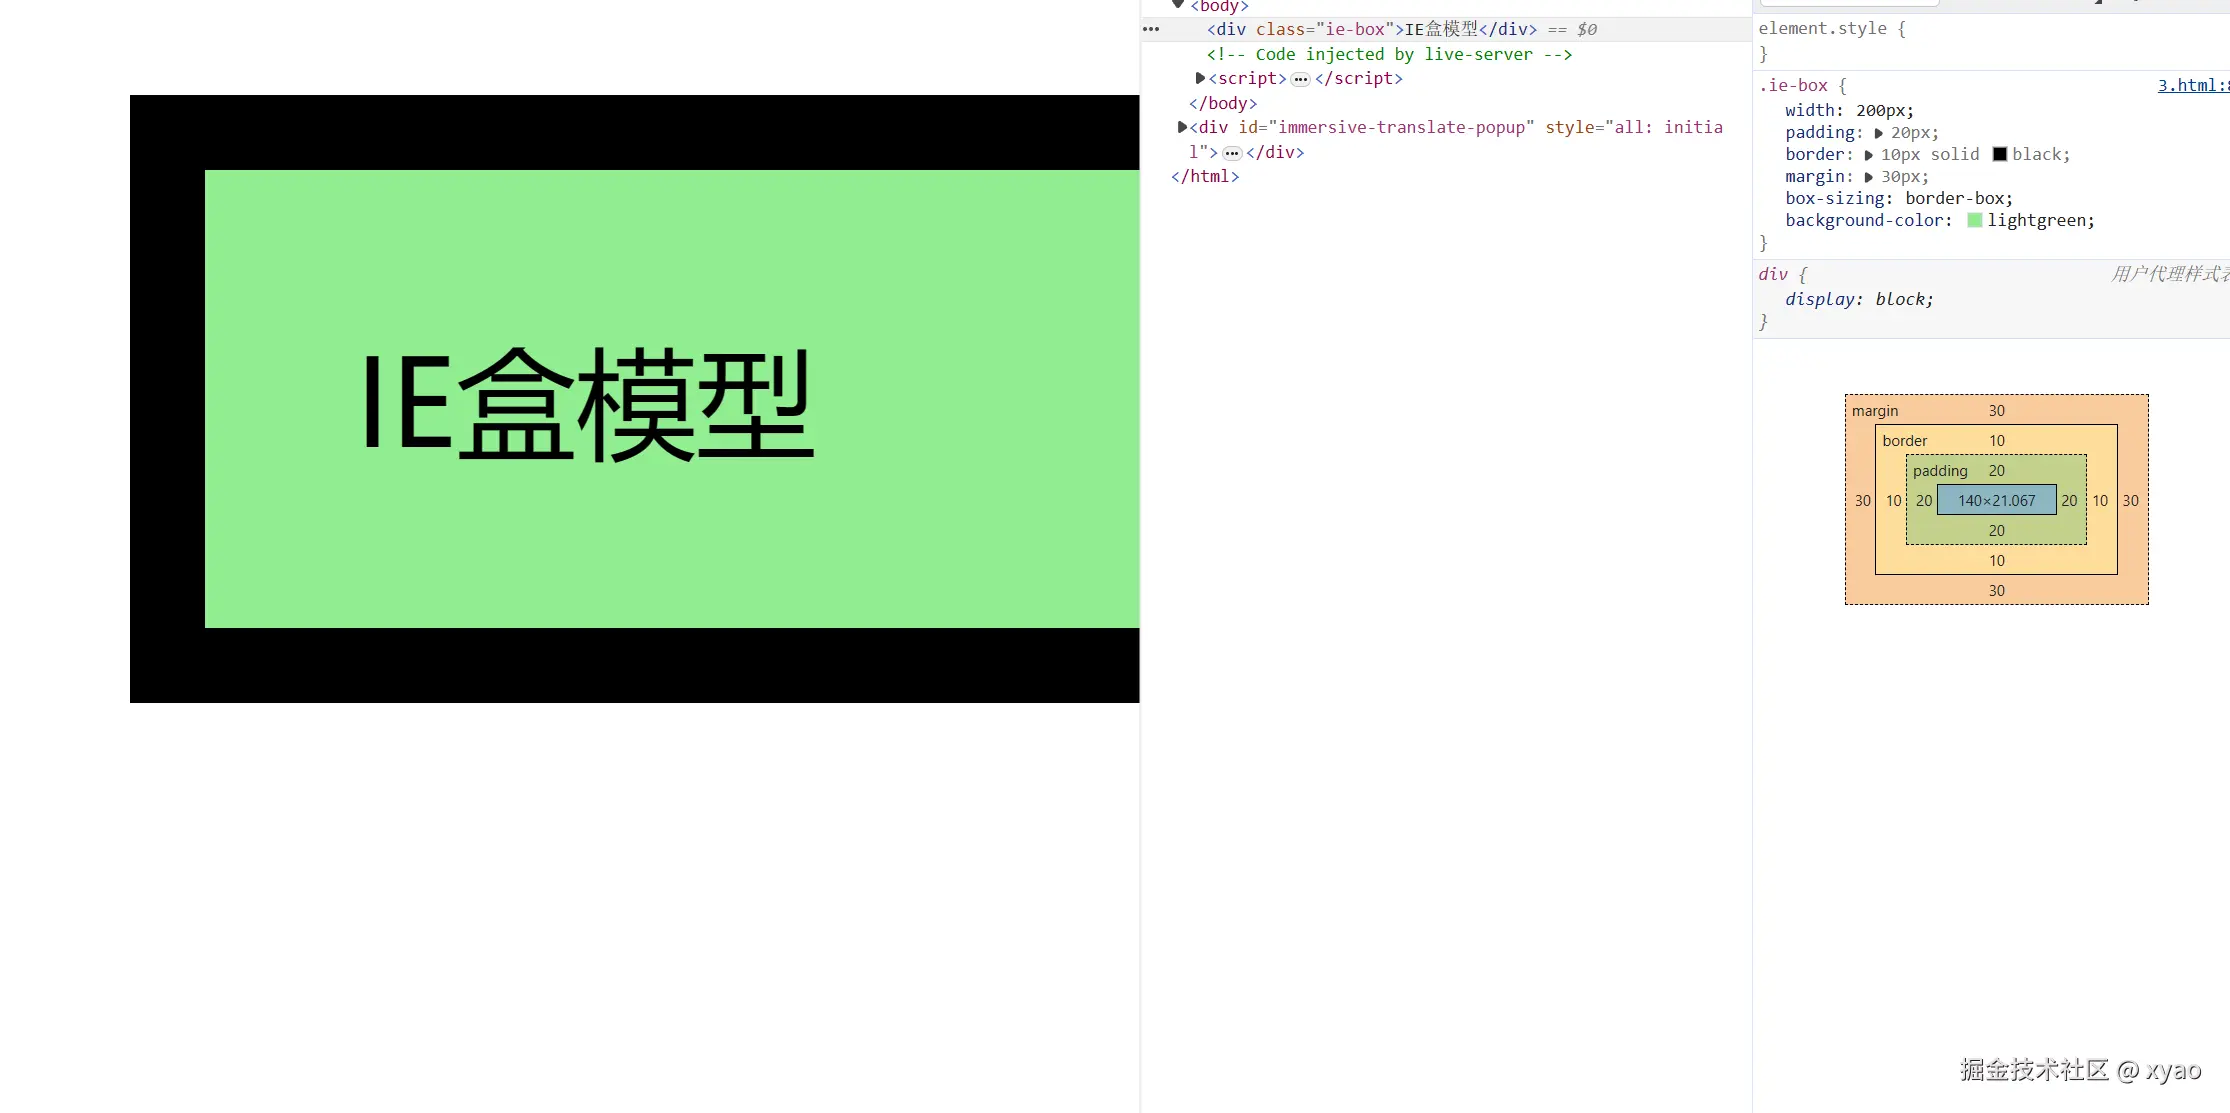Image resolution: width=2230 pixels, height=1113 pixels.
Task: Expand the immersive-translate-popup div node
Action: click(1182, 127)
